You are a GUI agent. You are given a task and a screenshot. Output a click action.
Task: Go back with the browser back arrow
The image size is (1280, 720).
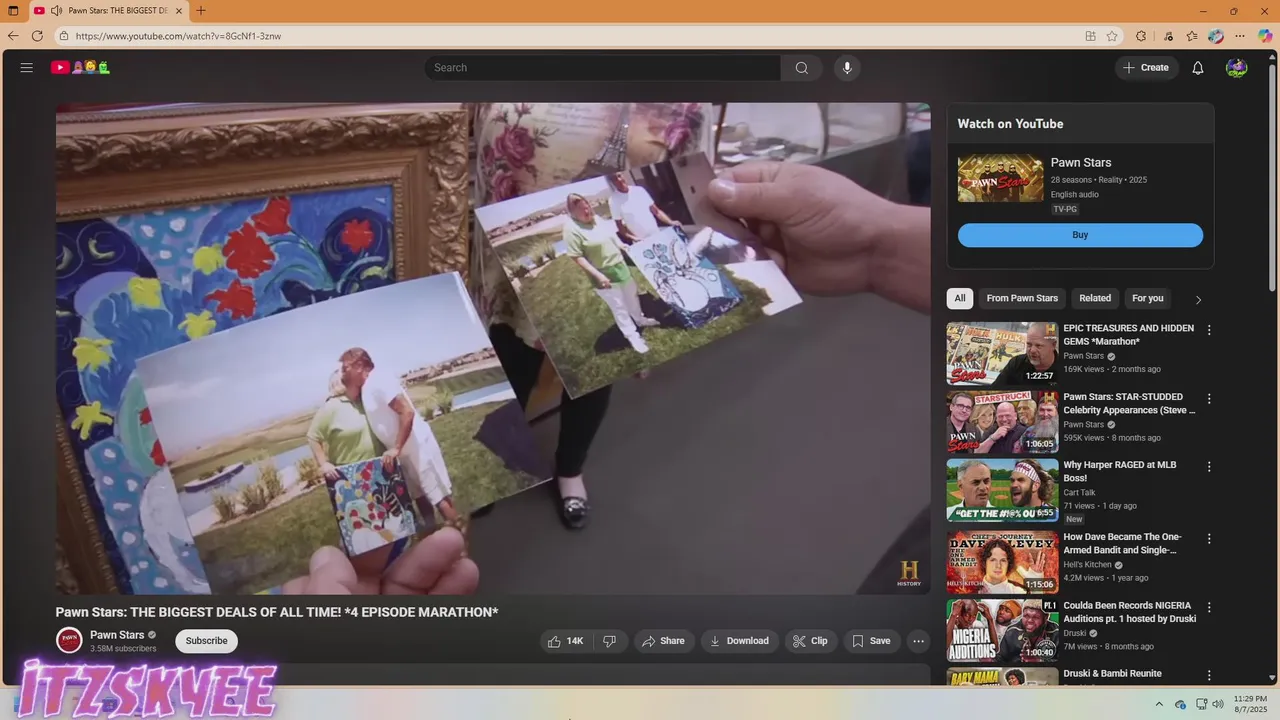pos(13,36)
